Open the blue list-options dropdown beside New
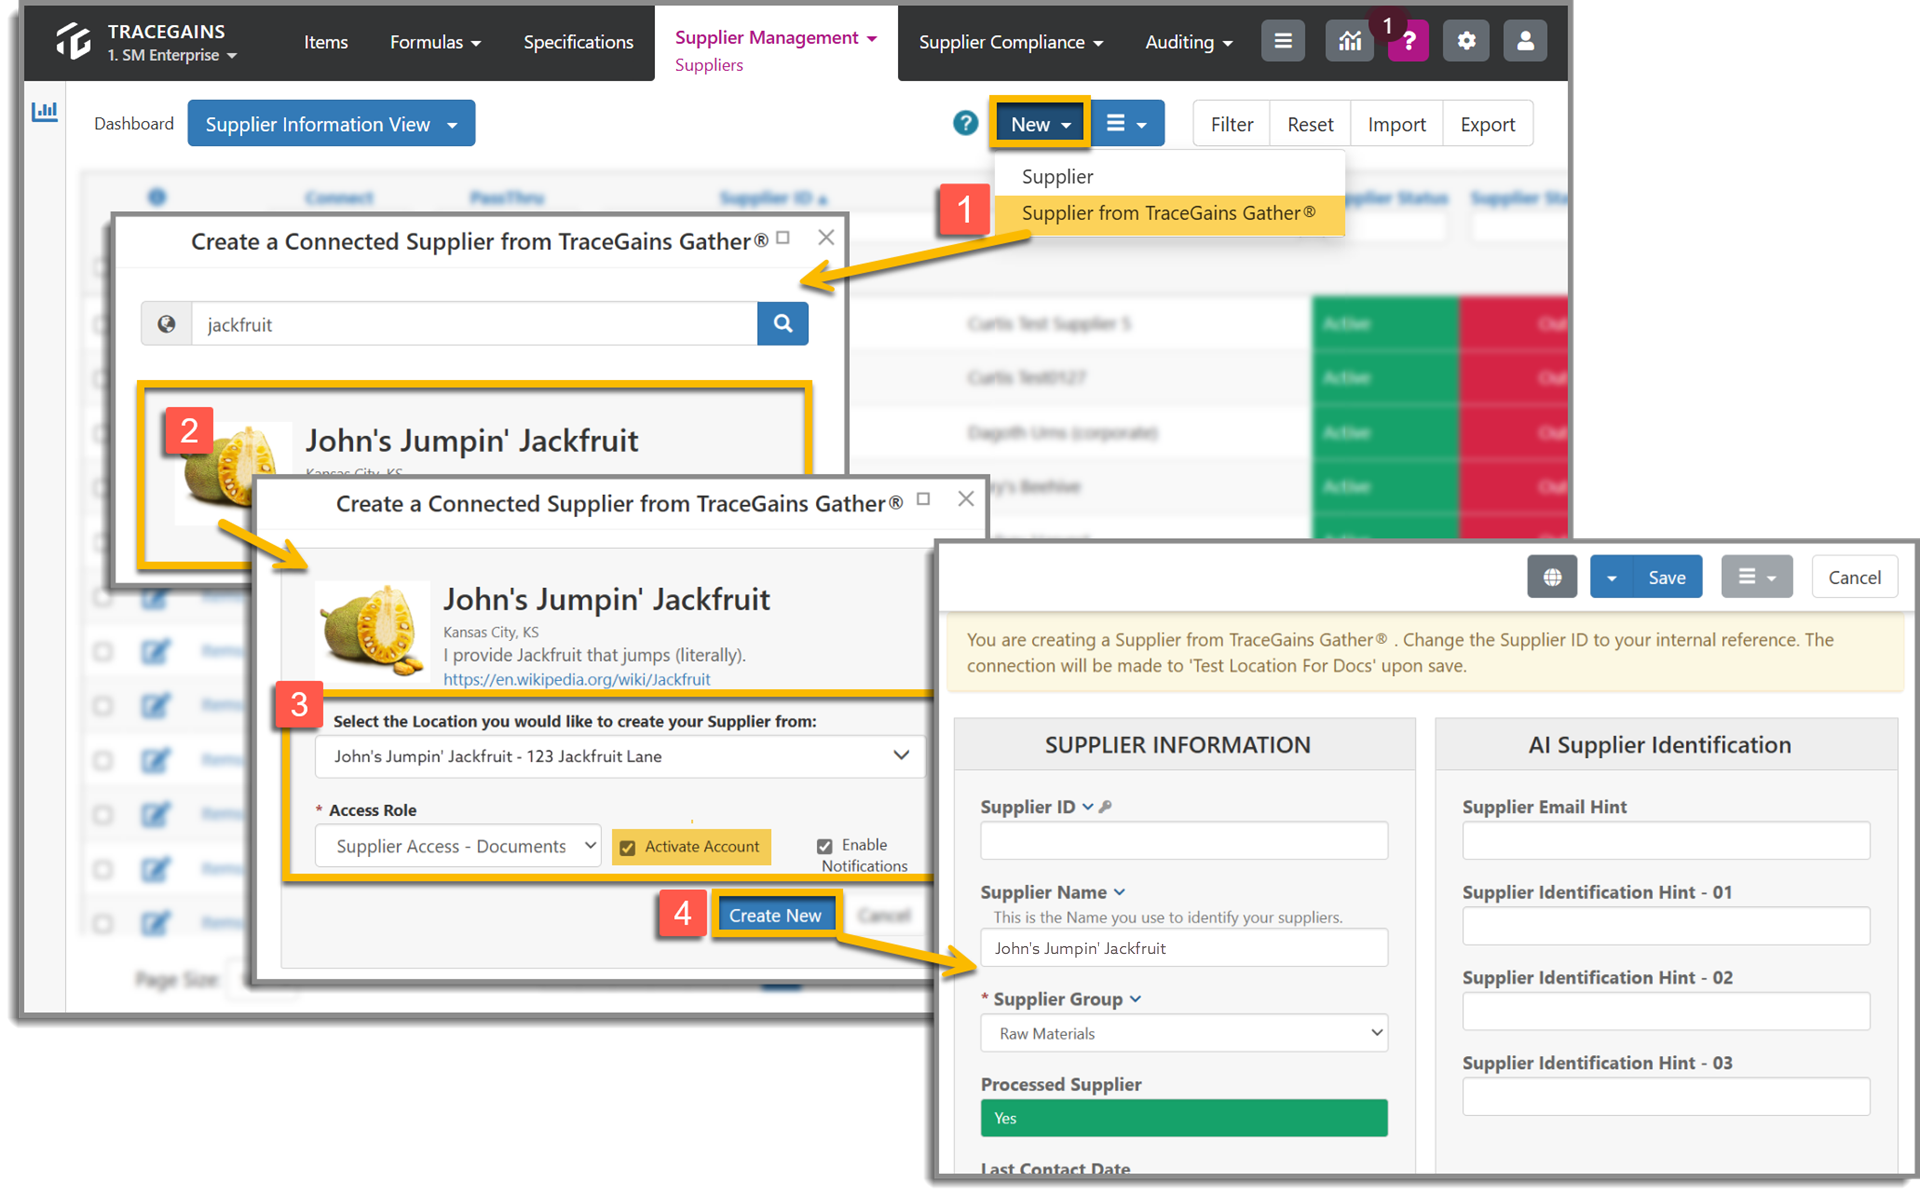 tap(1127, 124)
